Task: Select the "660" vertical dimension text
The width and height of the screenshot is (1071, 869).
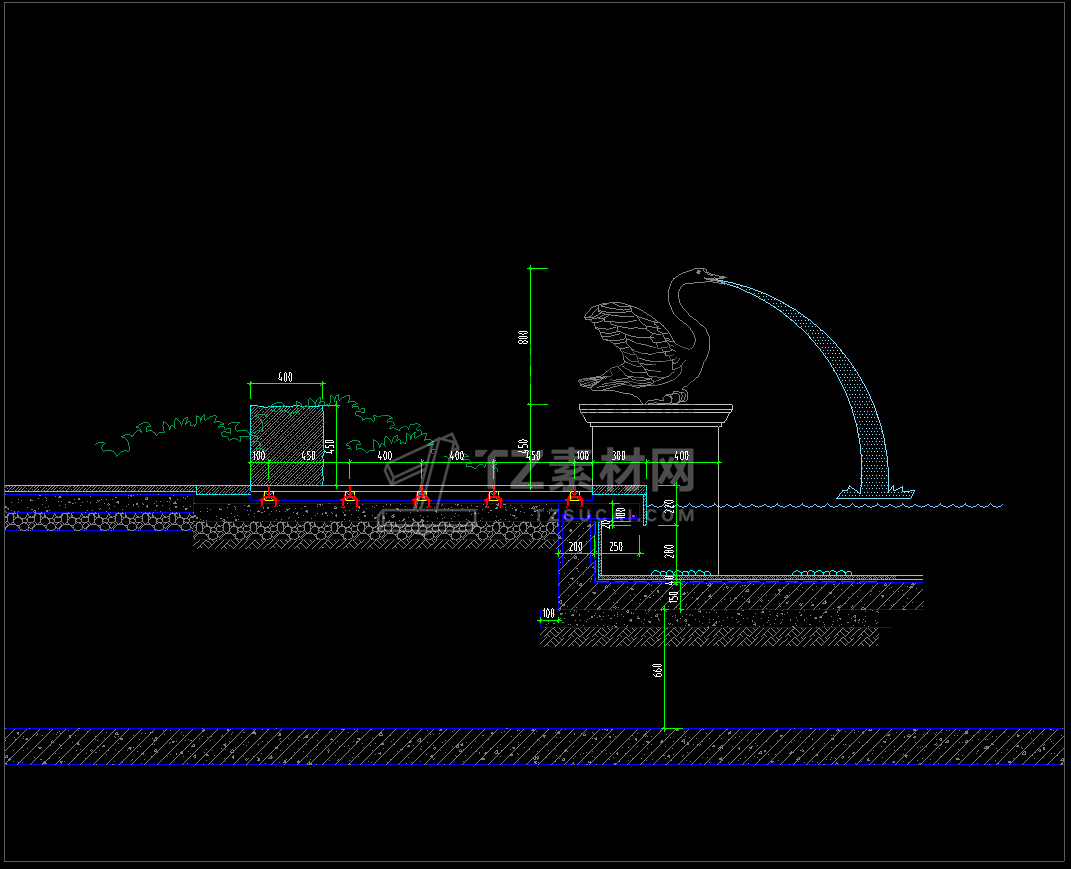Action: point(658,670)
